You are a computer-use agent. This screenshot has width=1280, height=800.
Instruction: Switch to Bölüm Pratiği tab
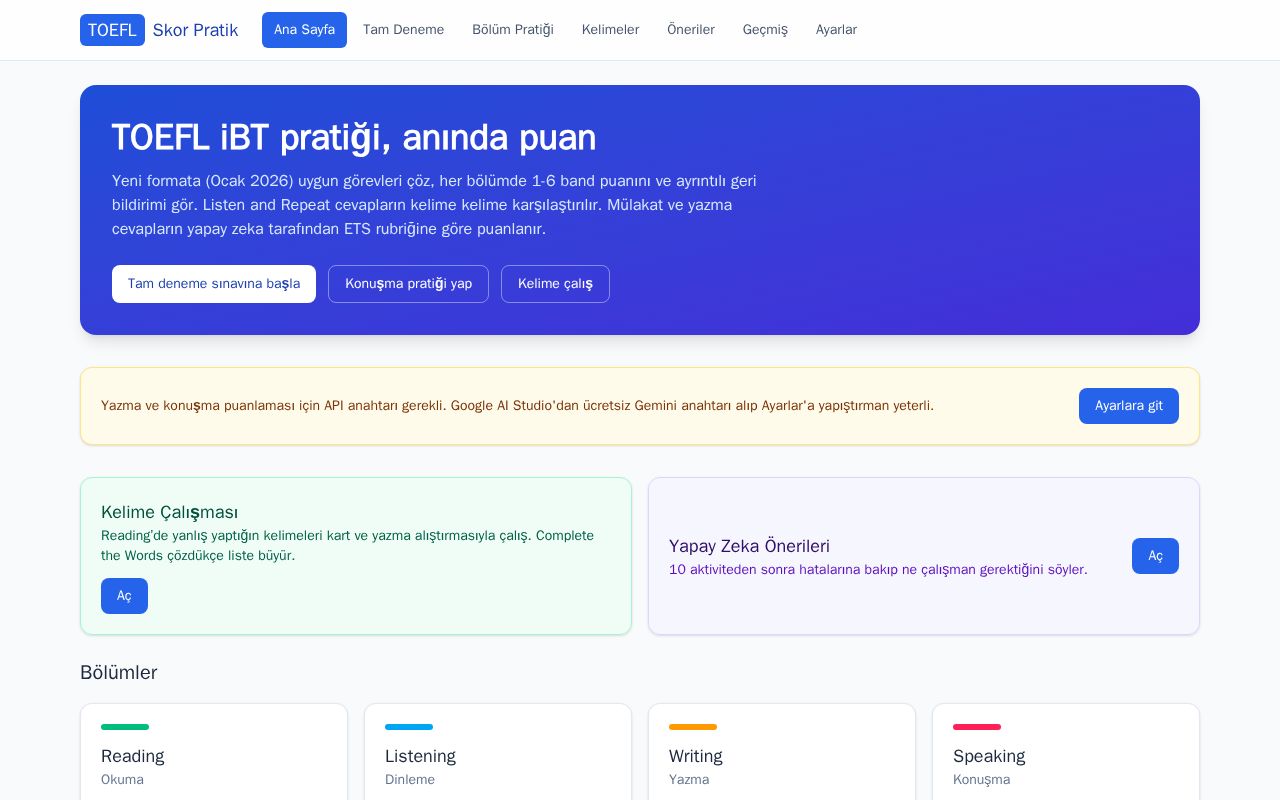click(513, 30)
